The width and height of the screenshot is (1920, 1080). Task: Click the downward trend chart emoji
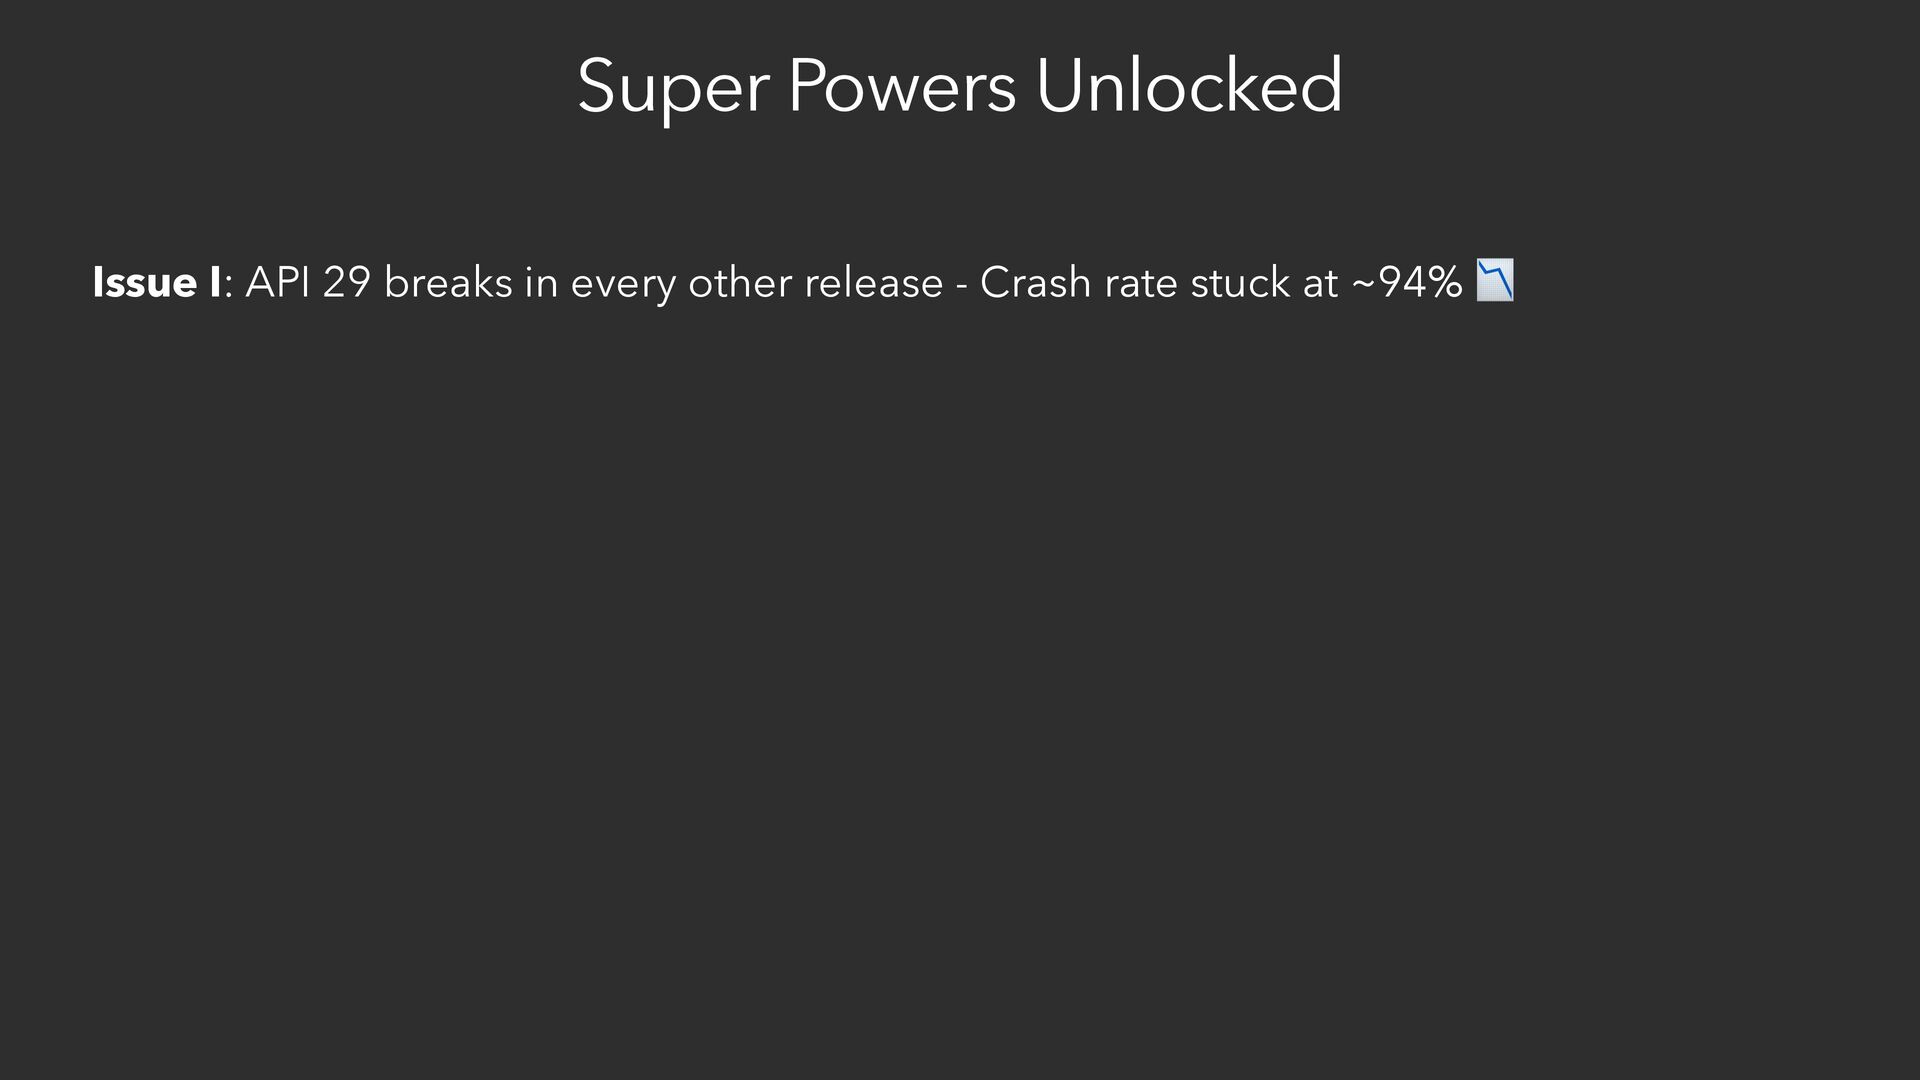point(1495,280)
